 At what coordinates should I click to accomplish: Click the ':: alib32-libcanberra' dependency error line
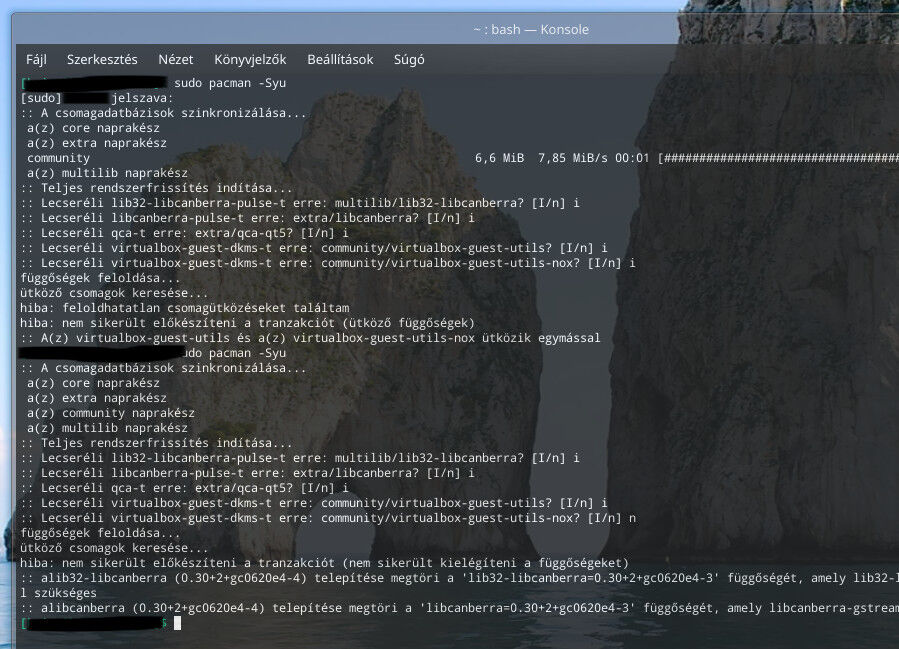pos(459,578)
